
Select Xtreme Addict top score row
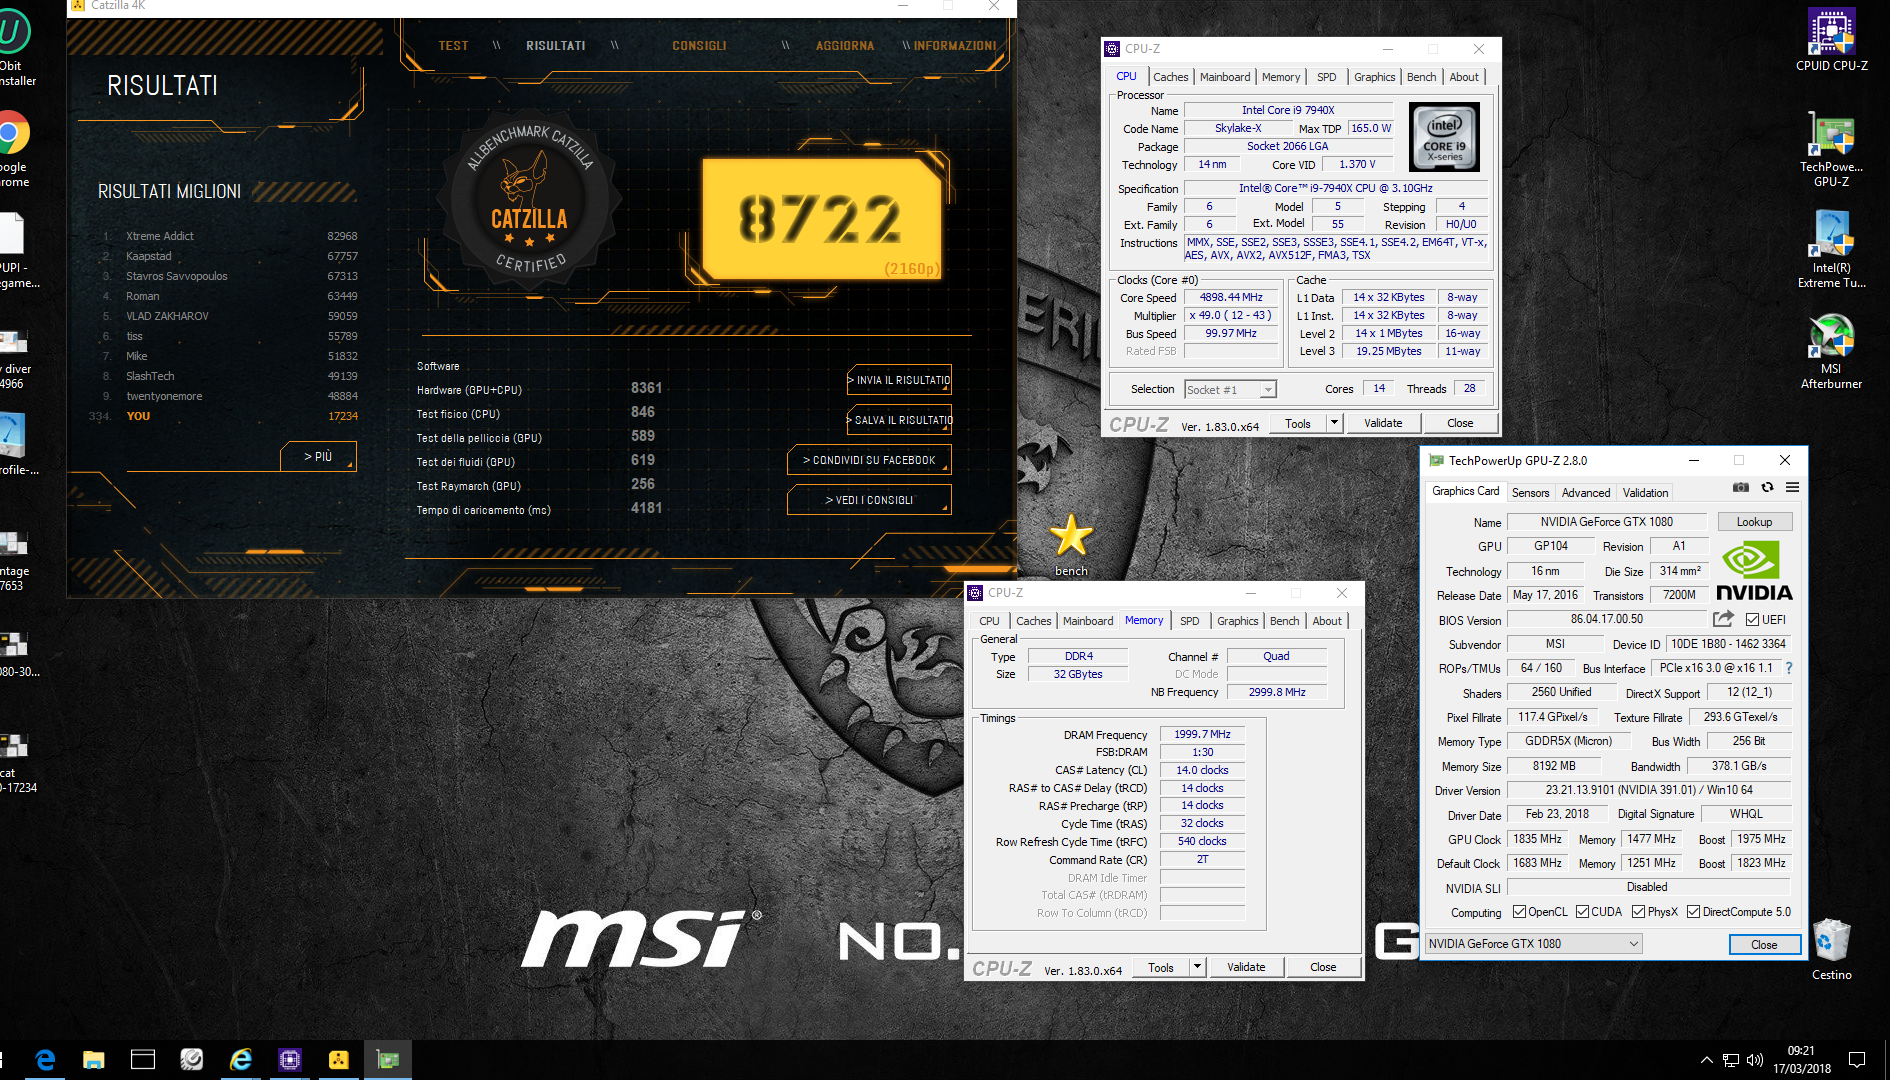tap(230, 236)
